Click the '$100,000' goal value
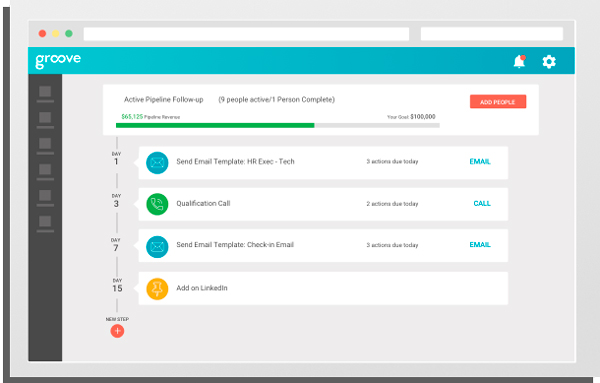This screenshot has width=600, height=383. 422,116
